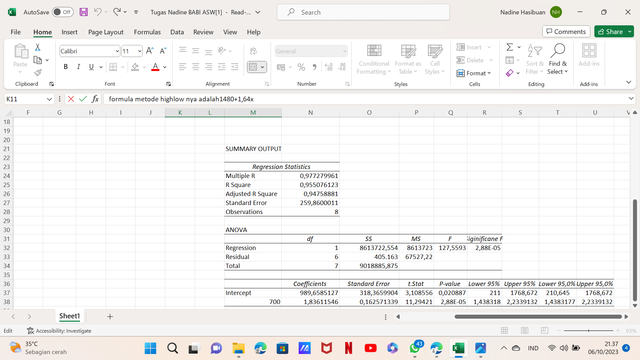
Task: Open the Calibri font name dropdown
Action: coord(117,51)
